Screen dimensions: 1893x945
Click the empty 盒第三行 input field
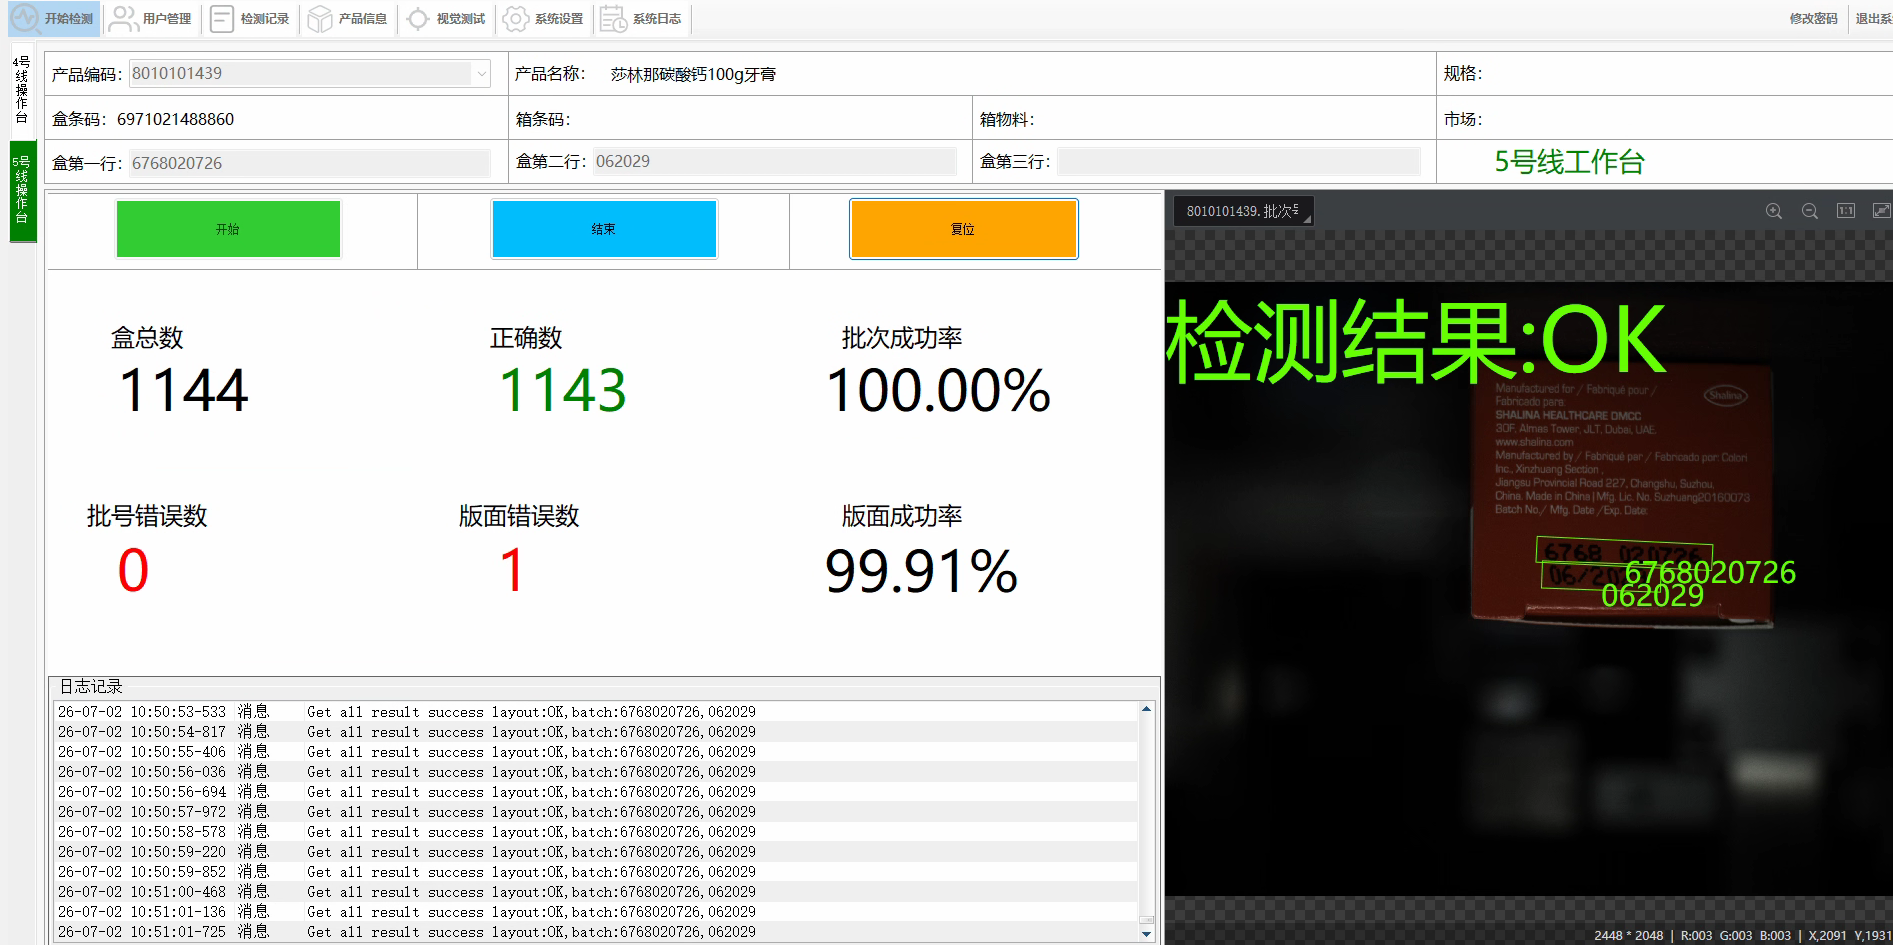(x=1239, y=162)
